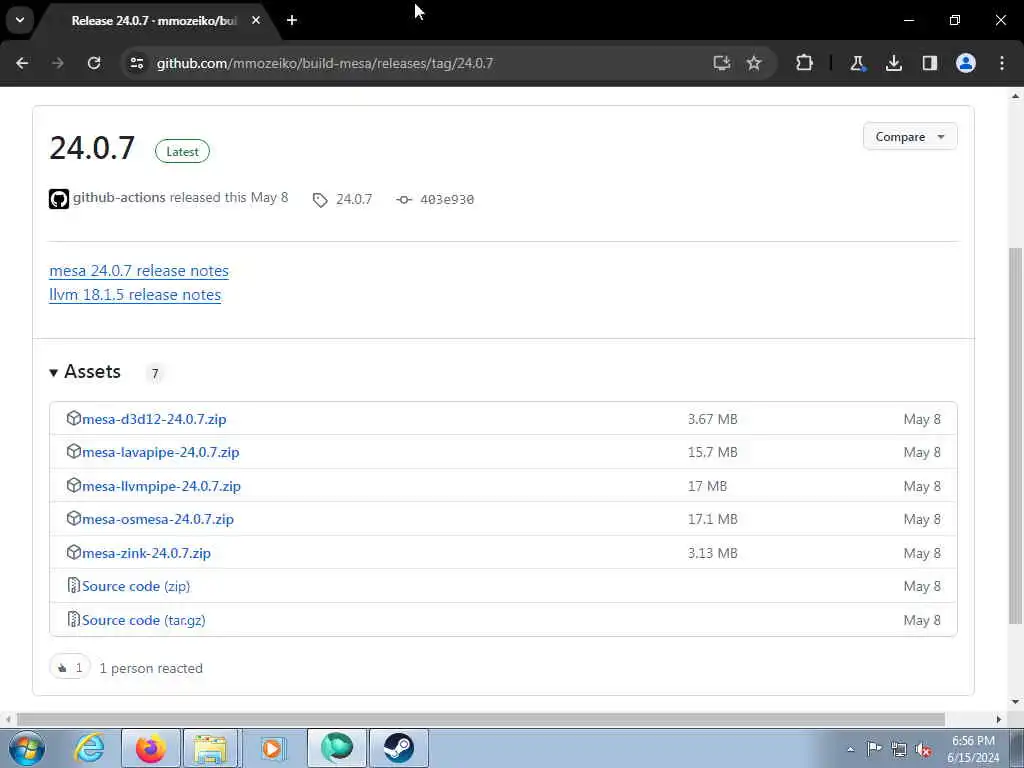This screenshot has width=1024, height=768.
Task: Click file icon beside Source code (tar.gz)
Action: [x=74, y=618]
